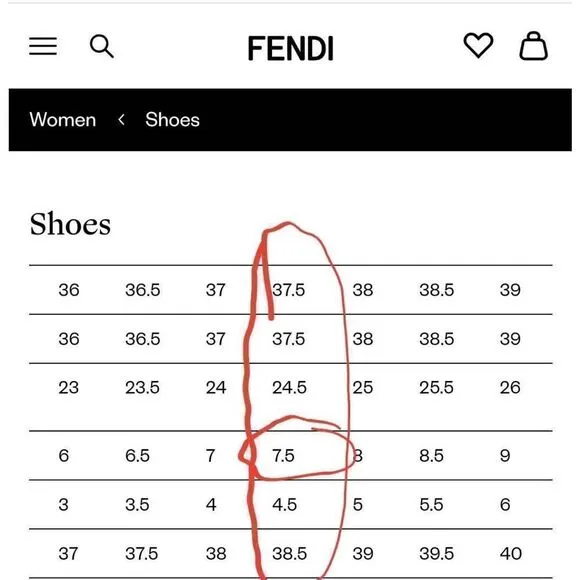
Task: Open the hamburger menu
Action: pyautogui.click(x=43, y=46)
